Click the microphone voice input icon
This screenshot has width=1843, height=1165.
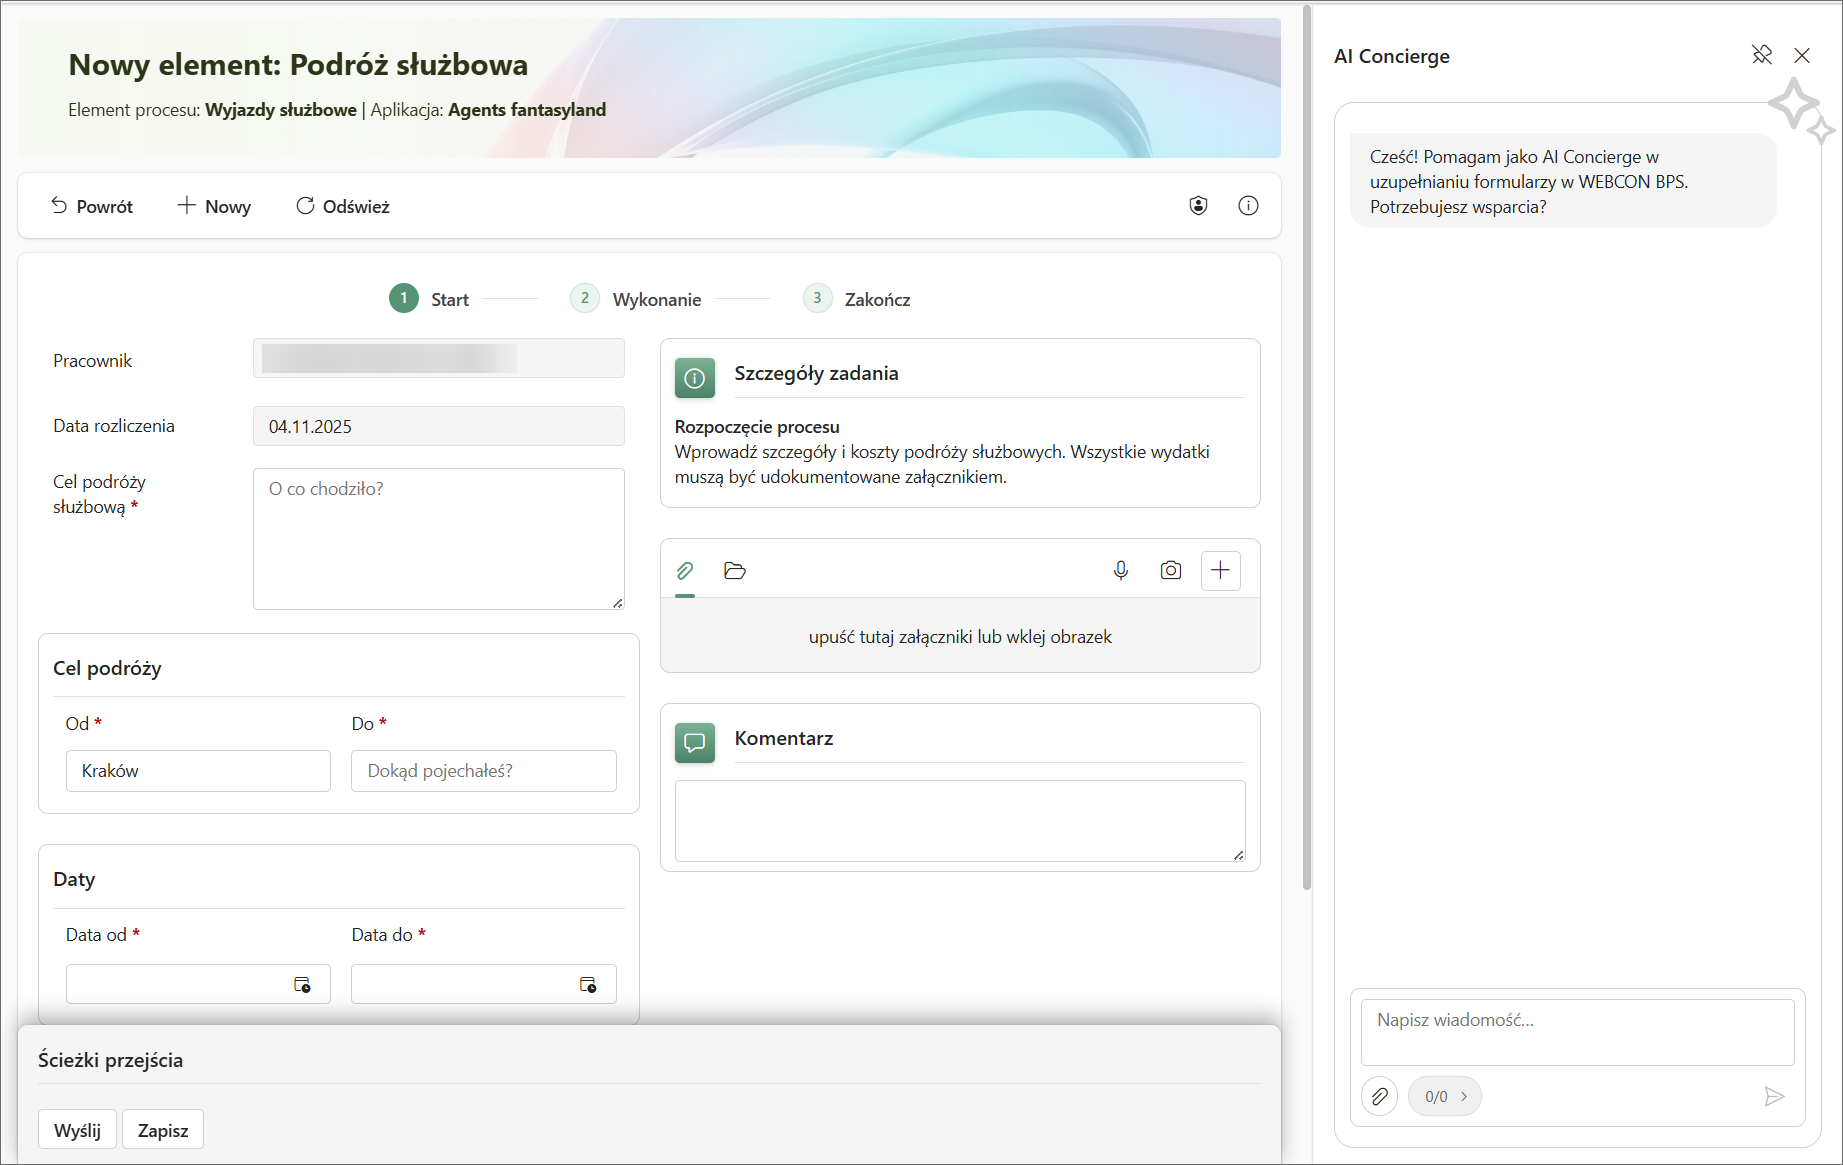coord(1121,570)
